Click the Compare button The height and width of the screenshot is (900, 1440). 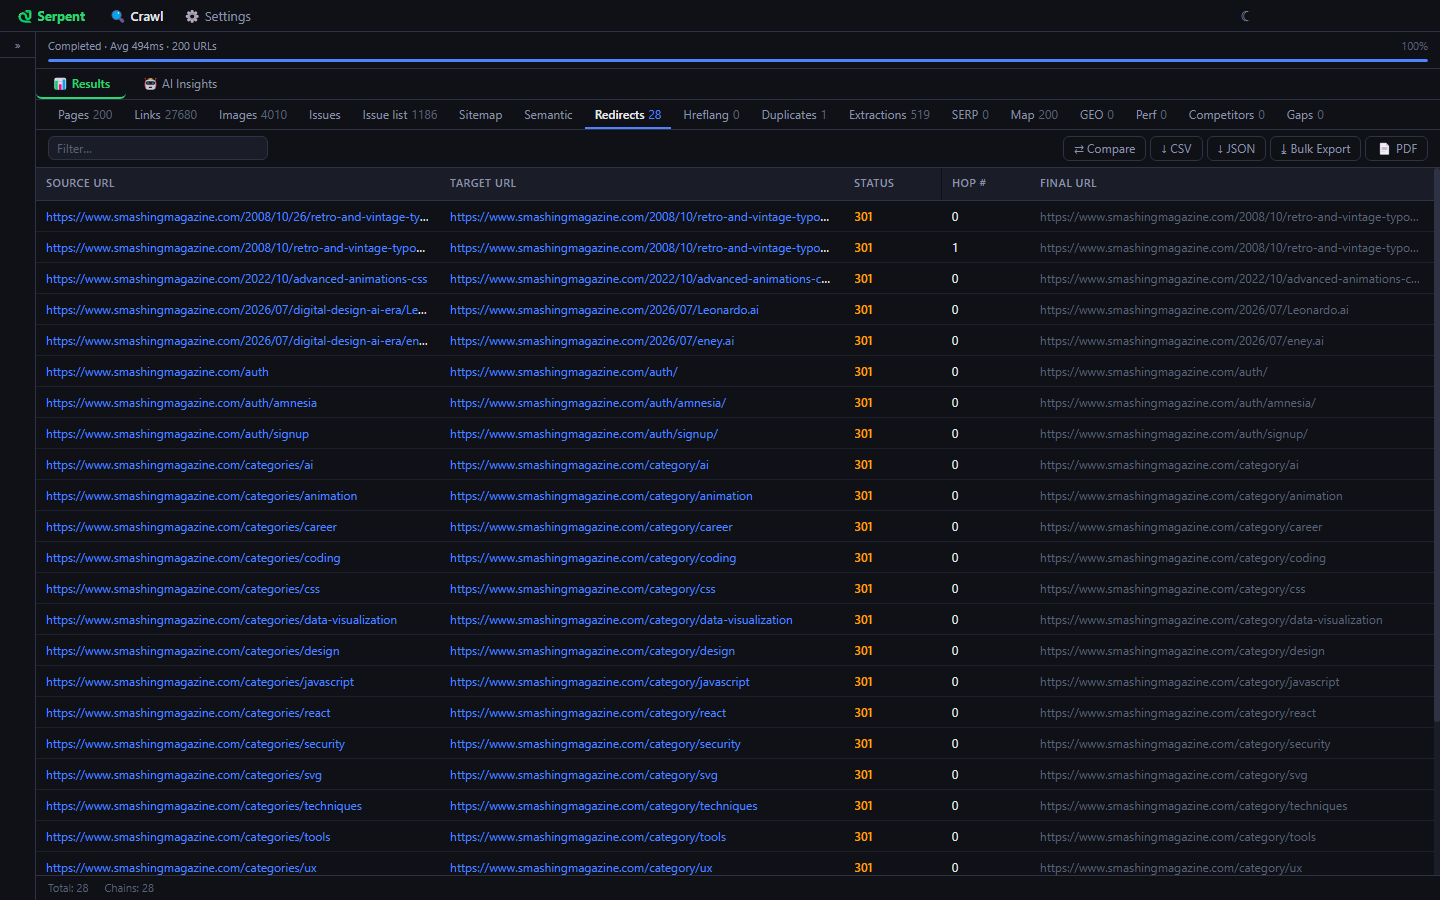click(1105, 149)
